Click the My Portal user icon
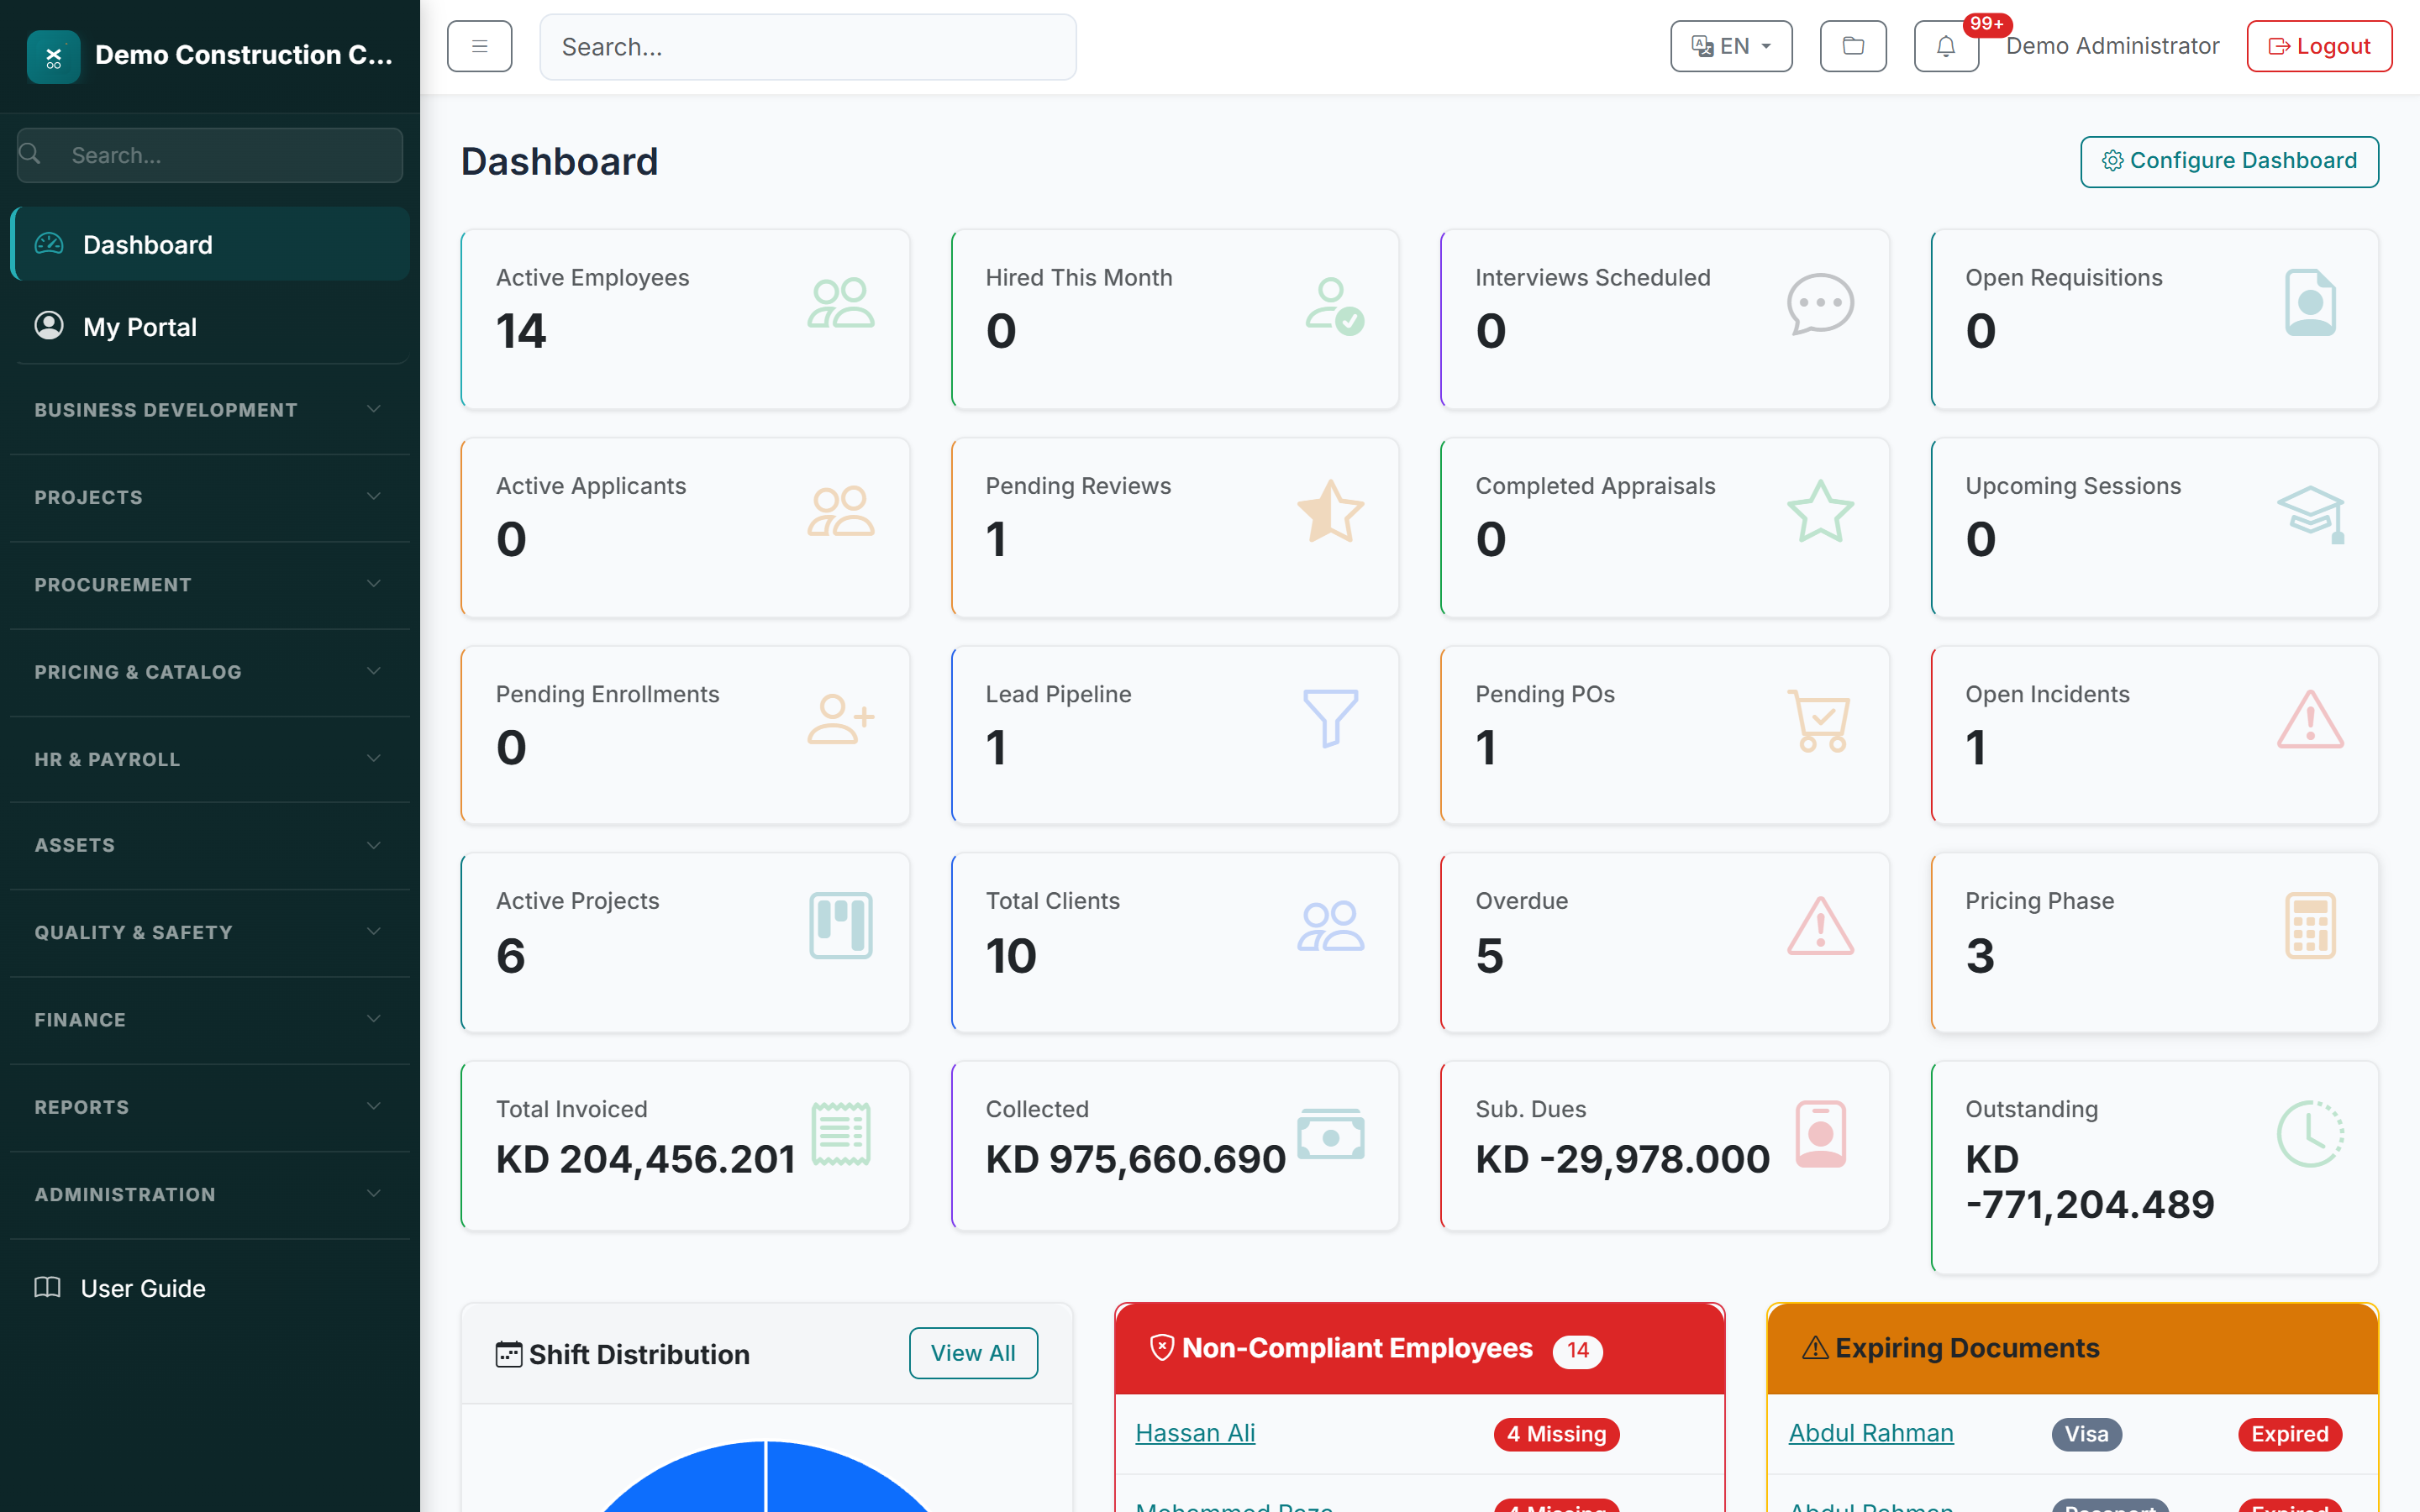2420x1512 pixels. tap(48, 326)
